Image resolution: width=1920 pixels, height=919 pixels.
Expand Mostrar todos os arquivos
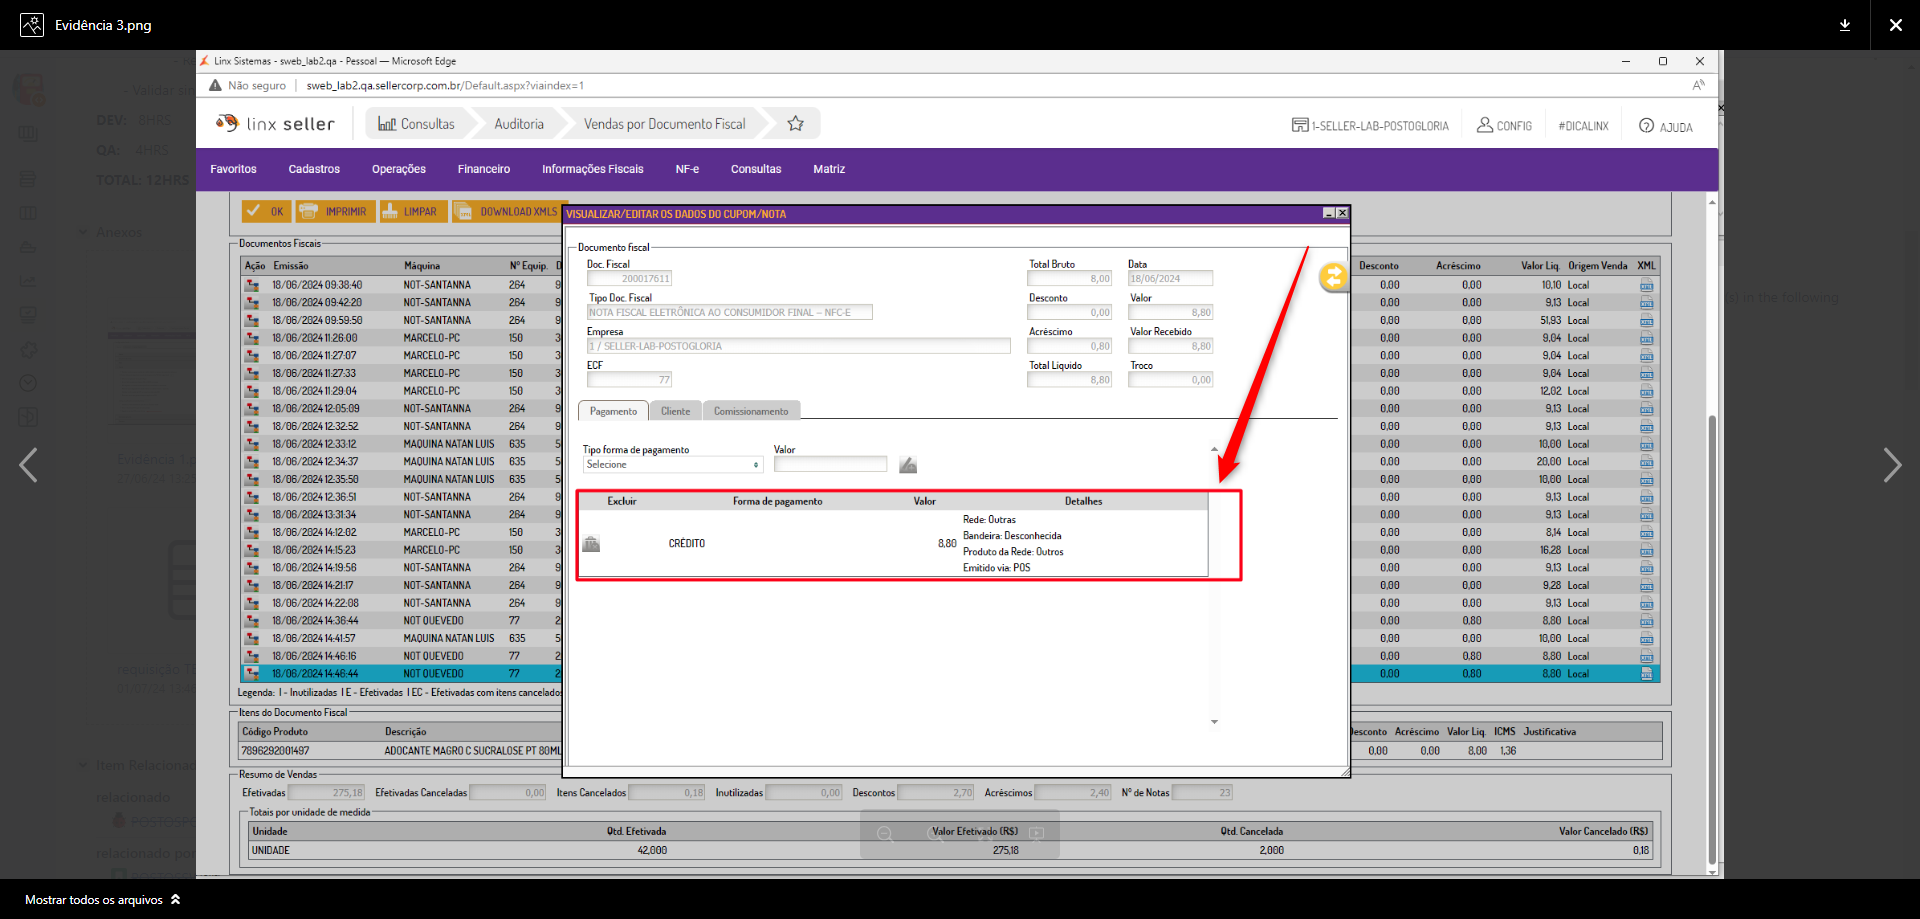[103, 900]
